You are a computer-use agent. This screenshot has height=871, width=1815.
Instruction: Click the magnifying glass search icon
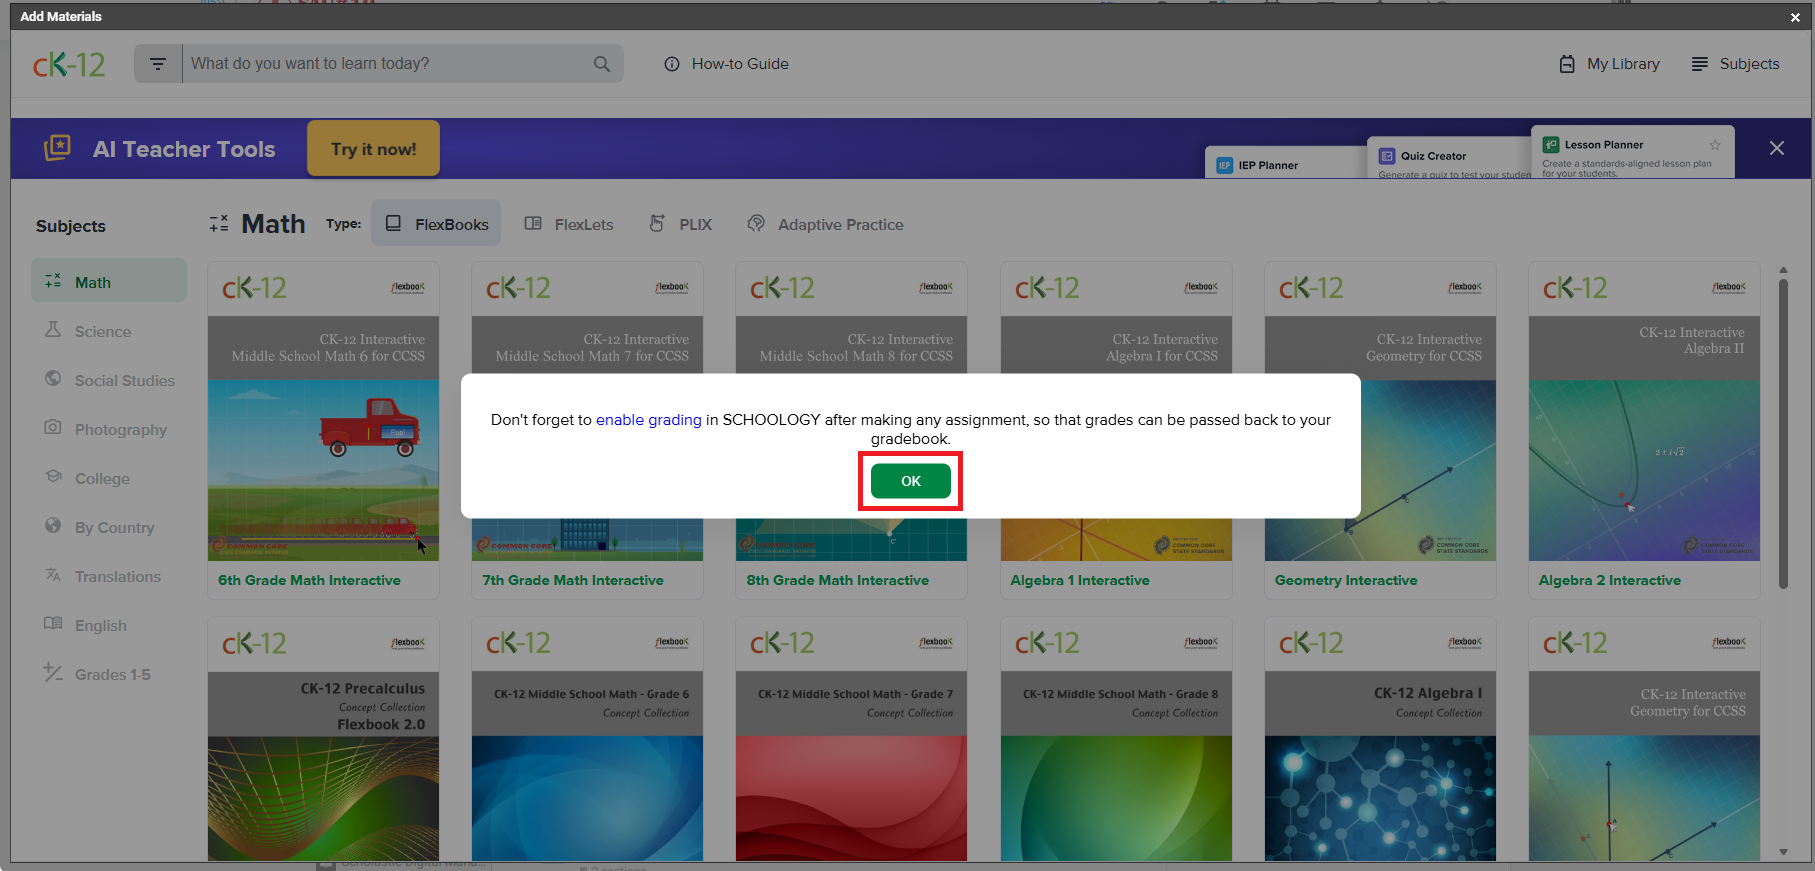pos(601,64)
